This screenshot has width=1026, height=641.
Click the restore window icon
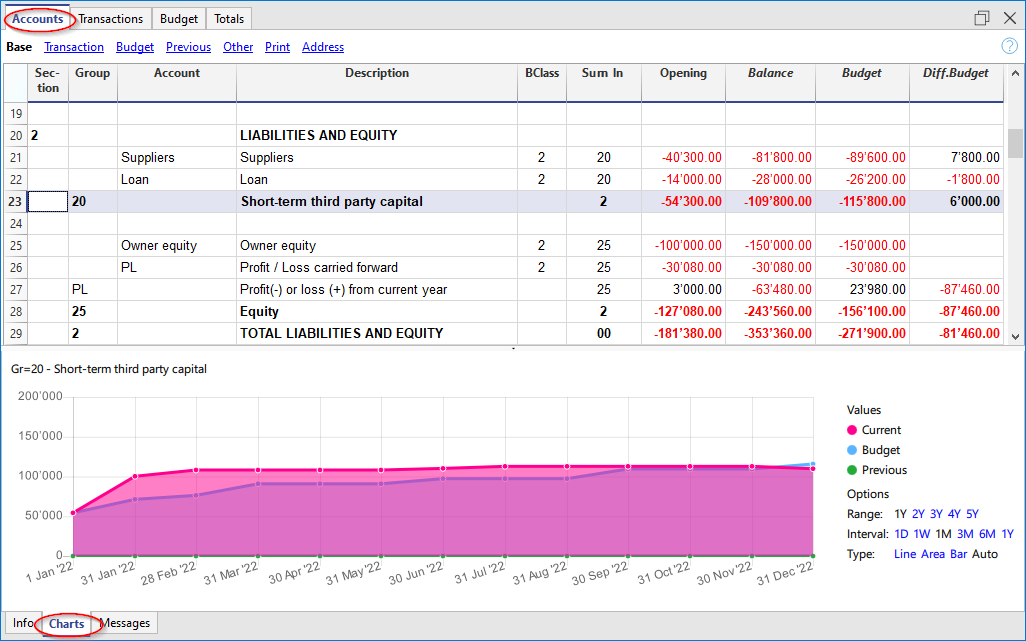pos(982,18)
